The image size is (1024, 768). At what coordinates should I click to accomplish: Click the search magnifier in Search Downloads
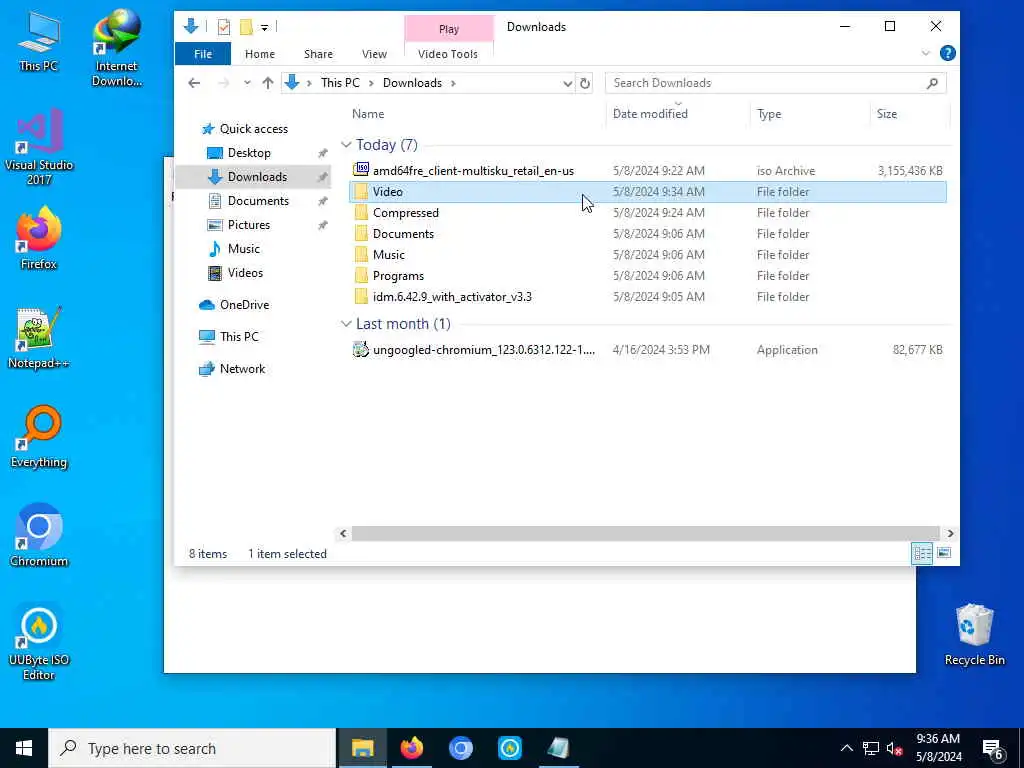[932, 83]
